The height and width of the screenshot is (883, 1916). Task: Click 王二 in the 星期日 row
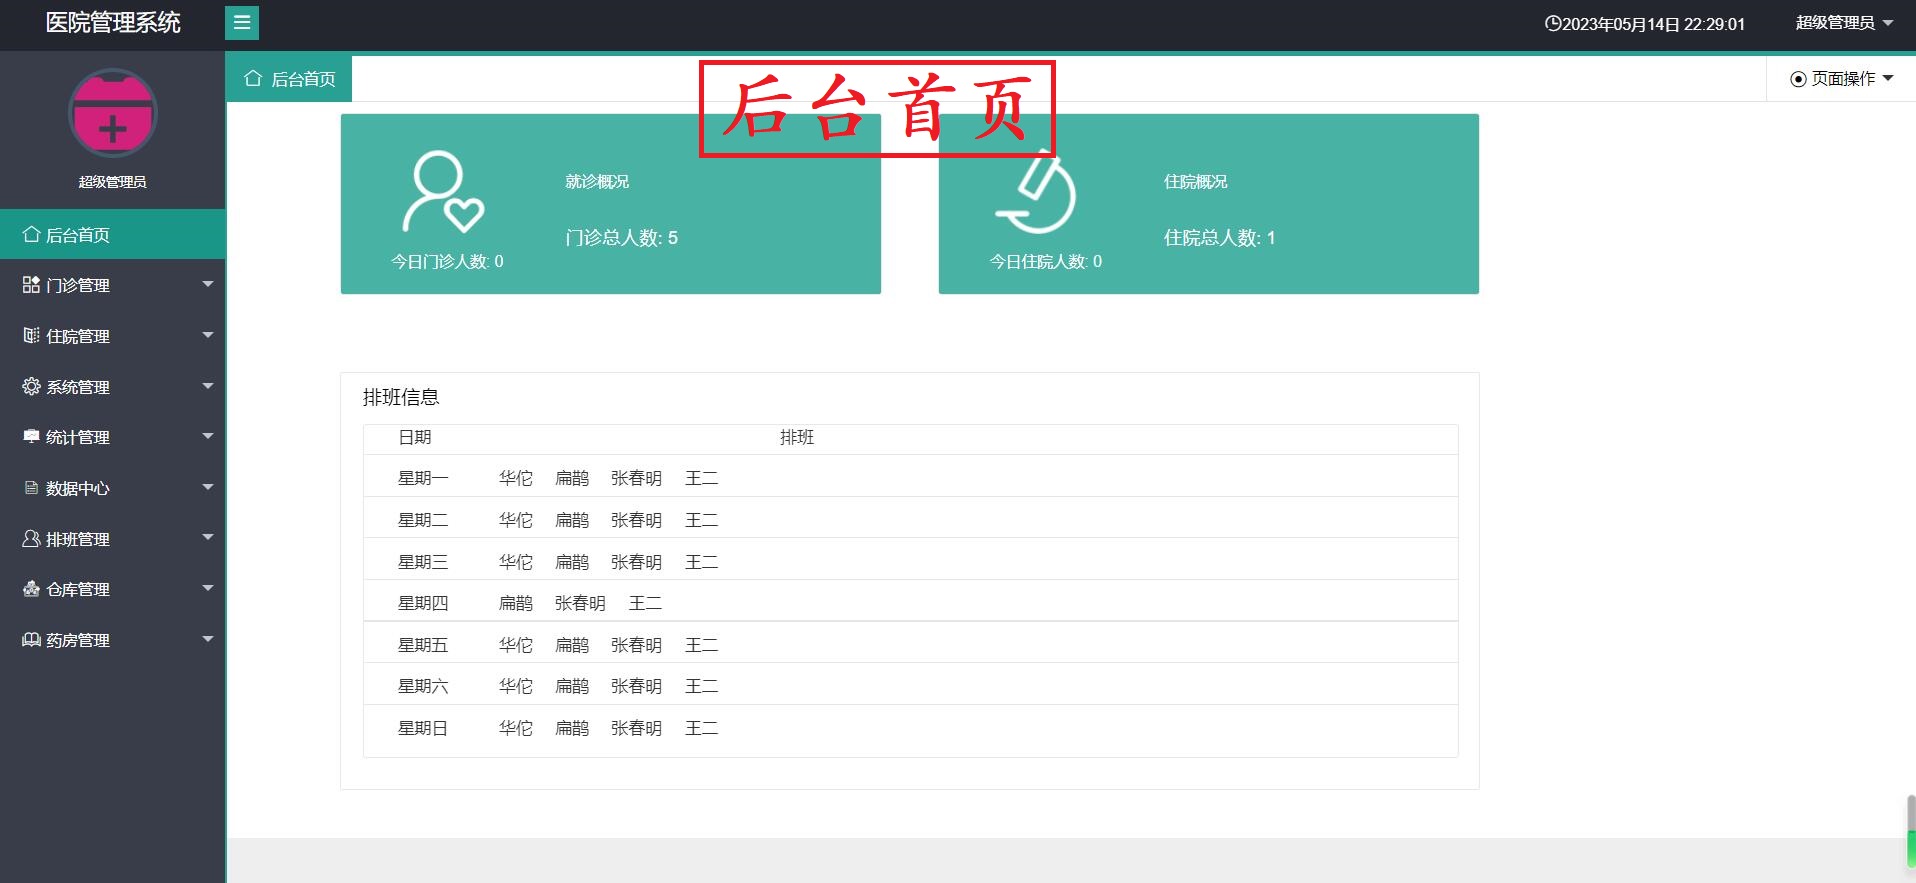pos(701,728)
